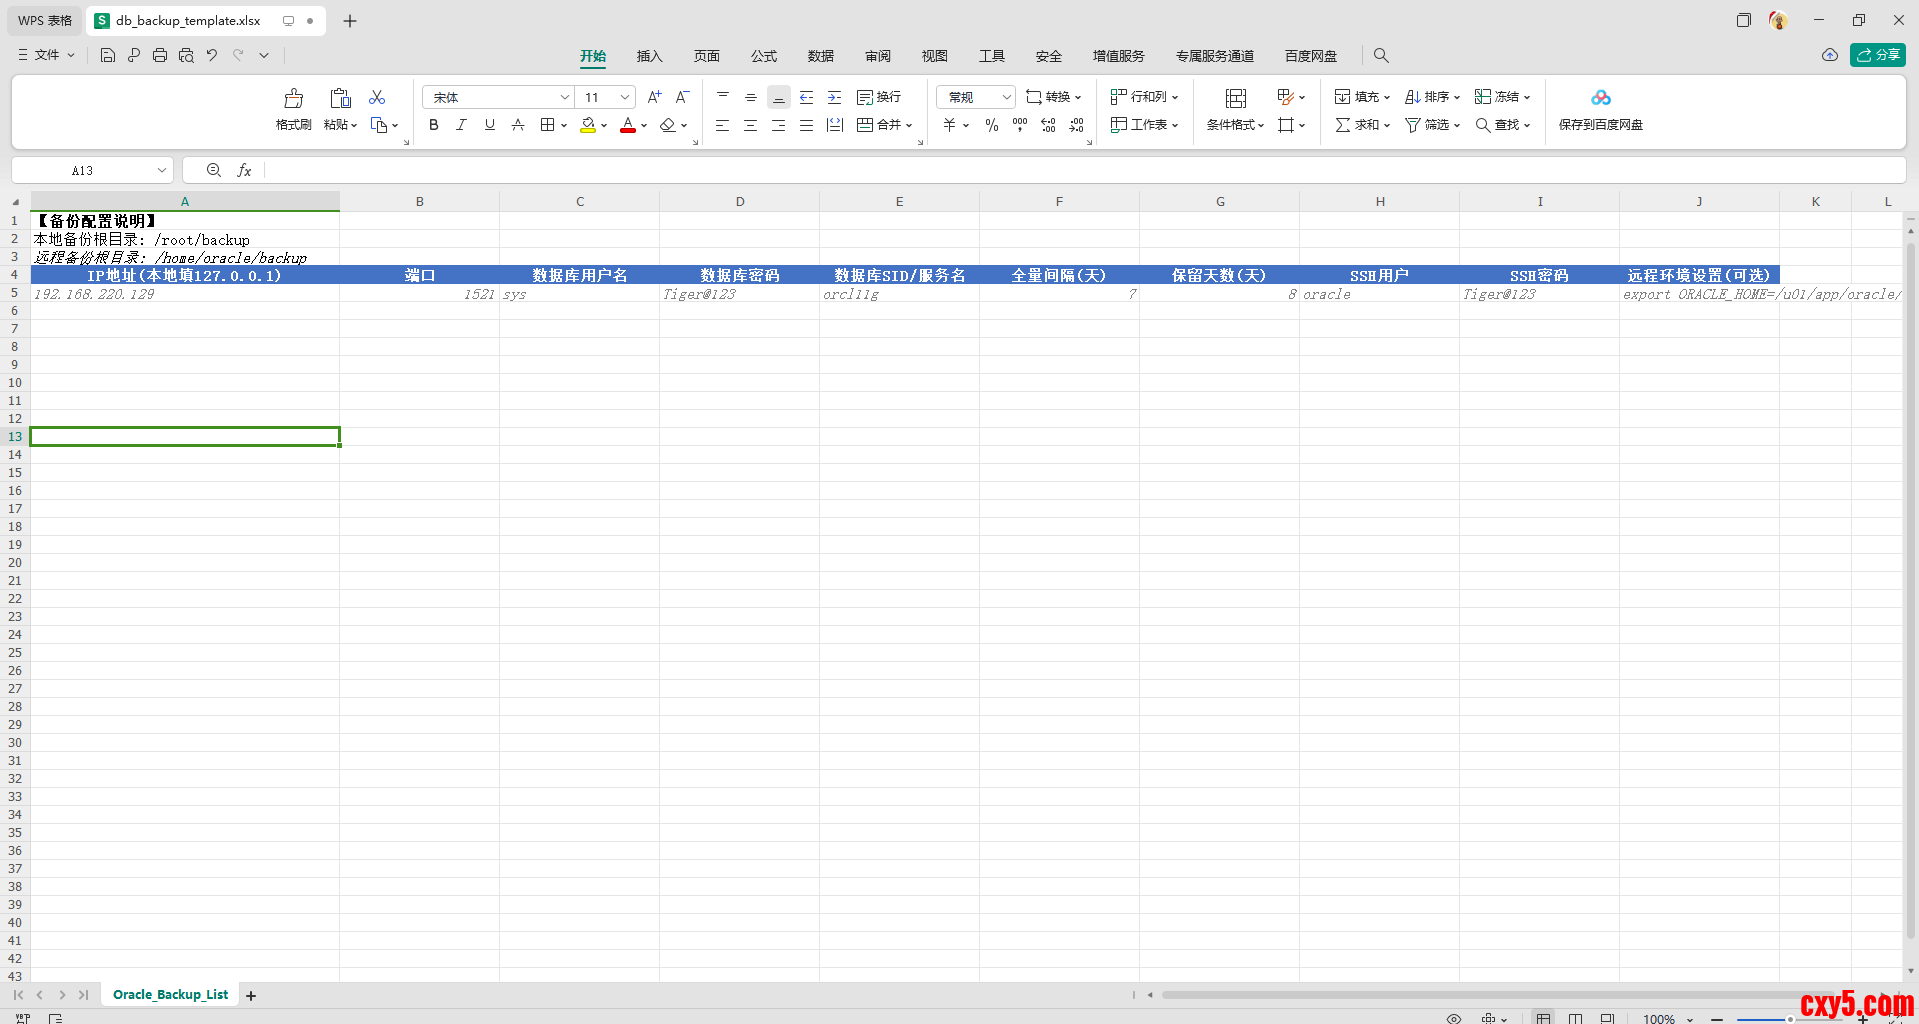Viewport: 1919px width, 1024px height.
Task: Apply thousands separator format
Action: click(x=1020, y=125)
